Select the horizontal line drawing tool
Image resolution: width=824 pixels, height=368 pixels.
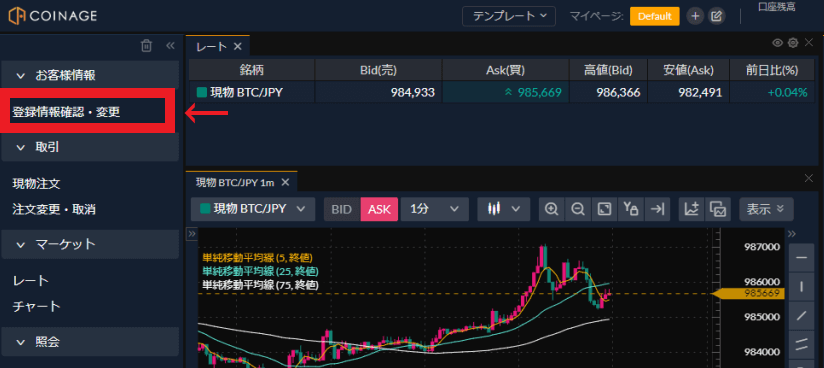point(801,258)
